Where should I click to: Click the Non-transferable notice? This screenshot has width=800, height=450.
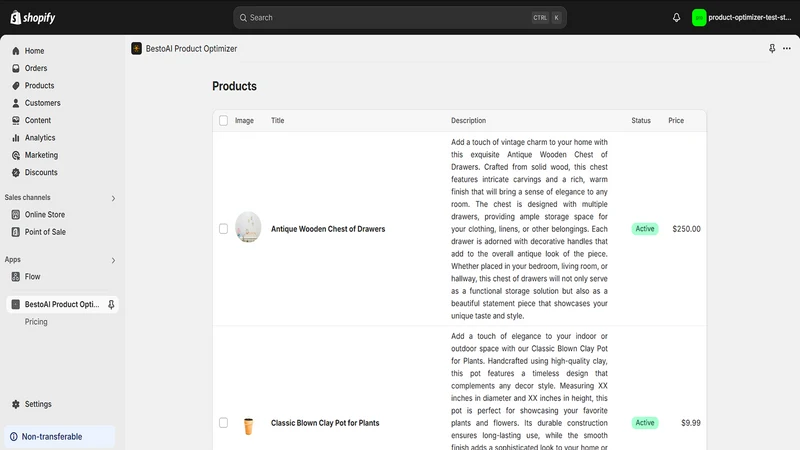(60, 437)
